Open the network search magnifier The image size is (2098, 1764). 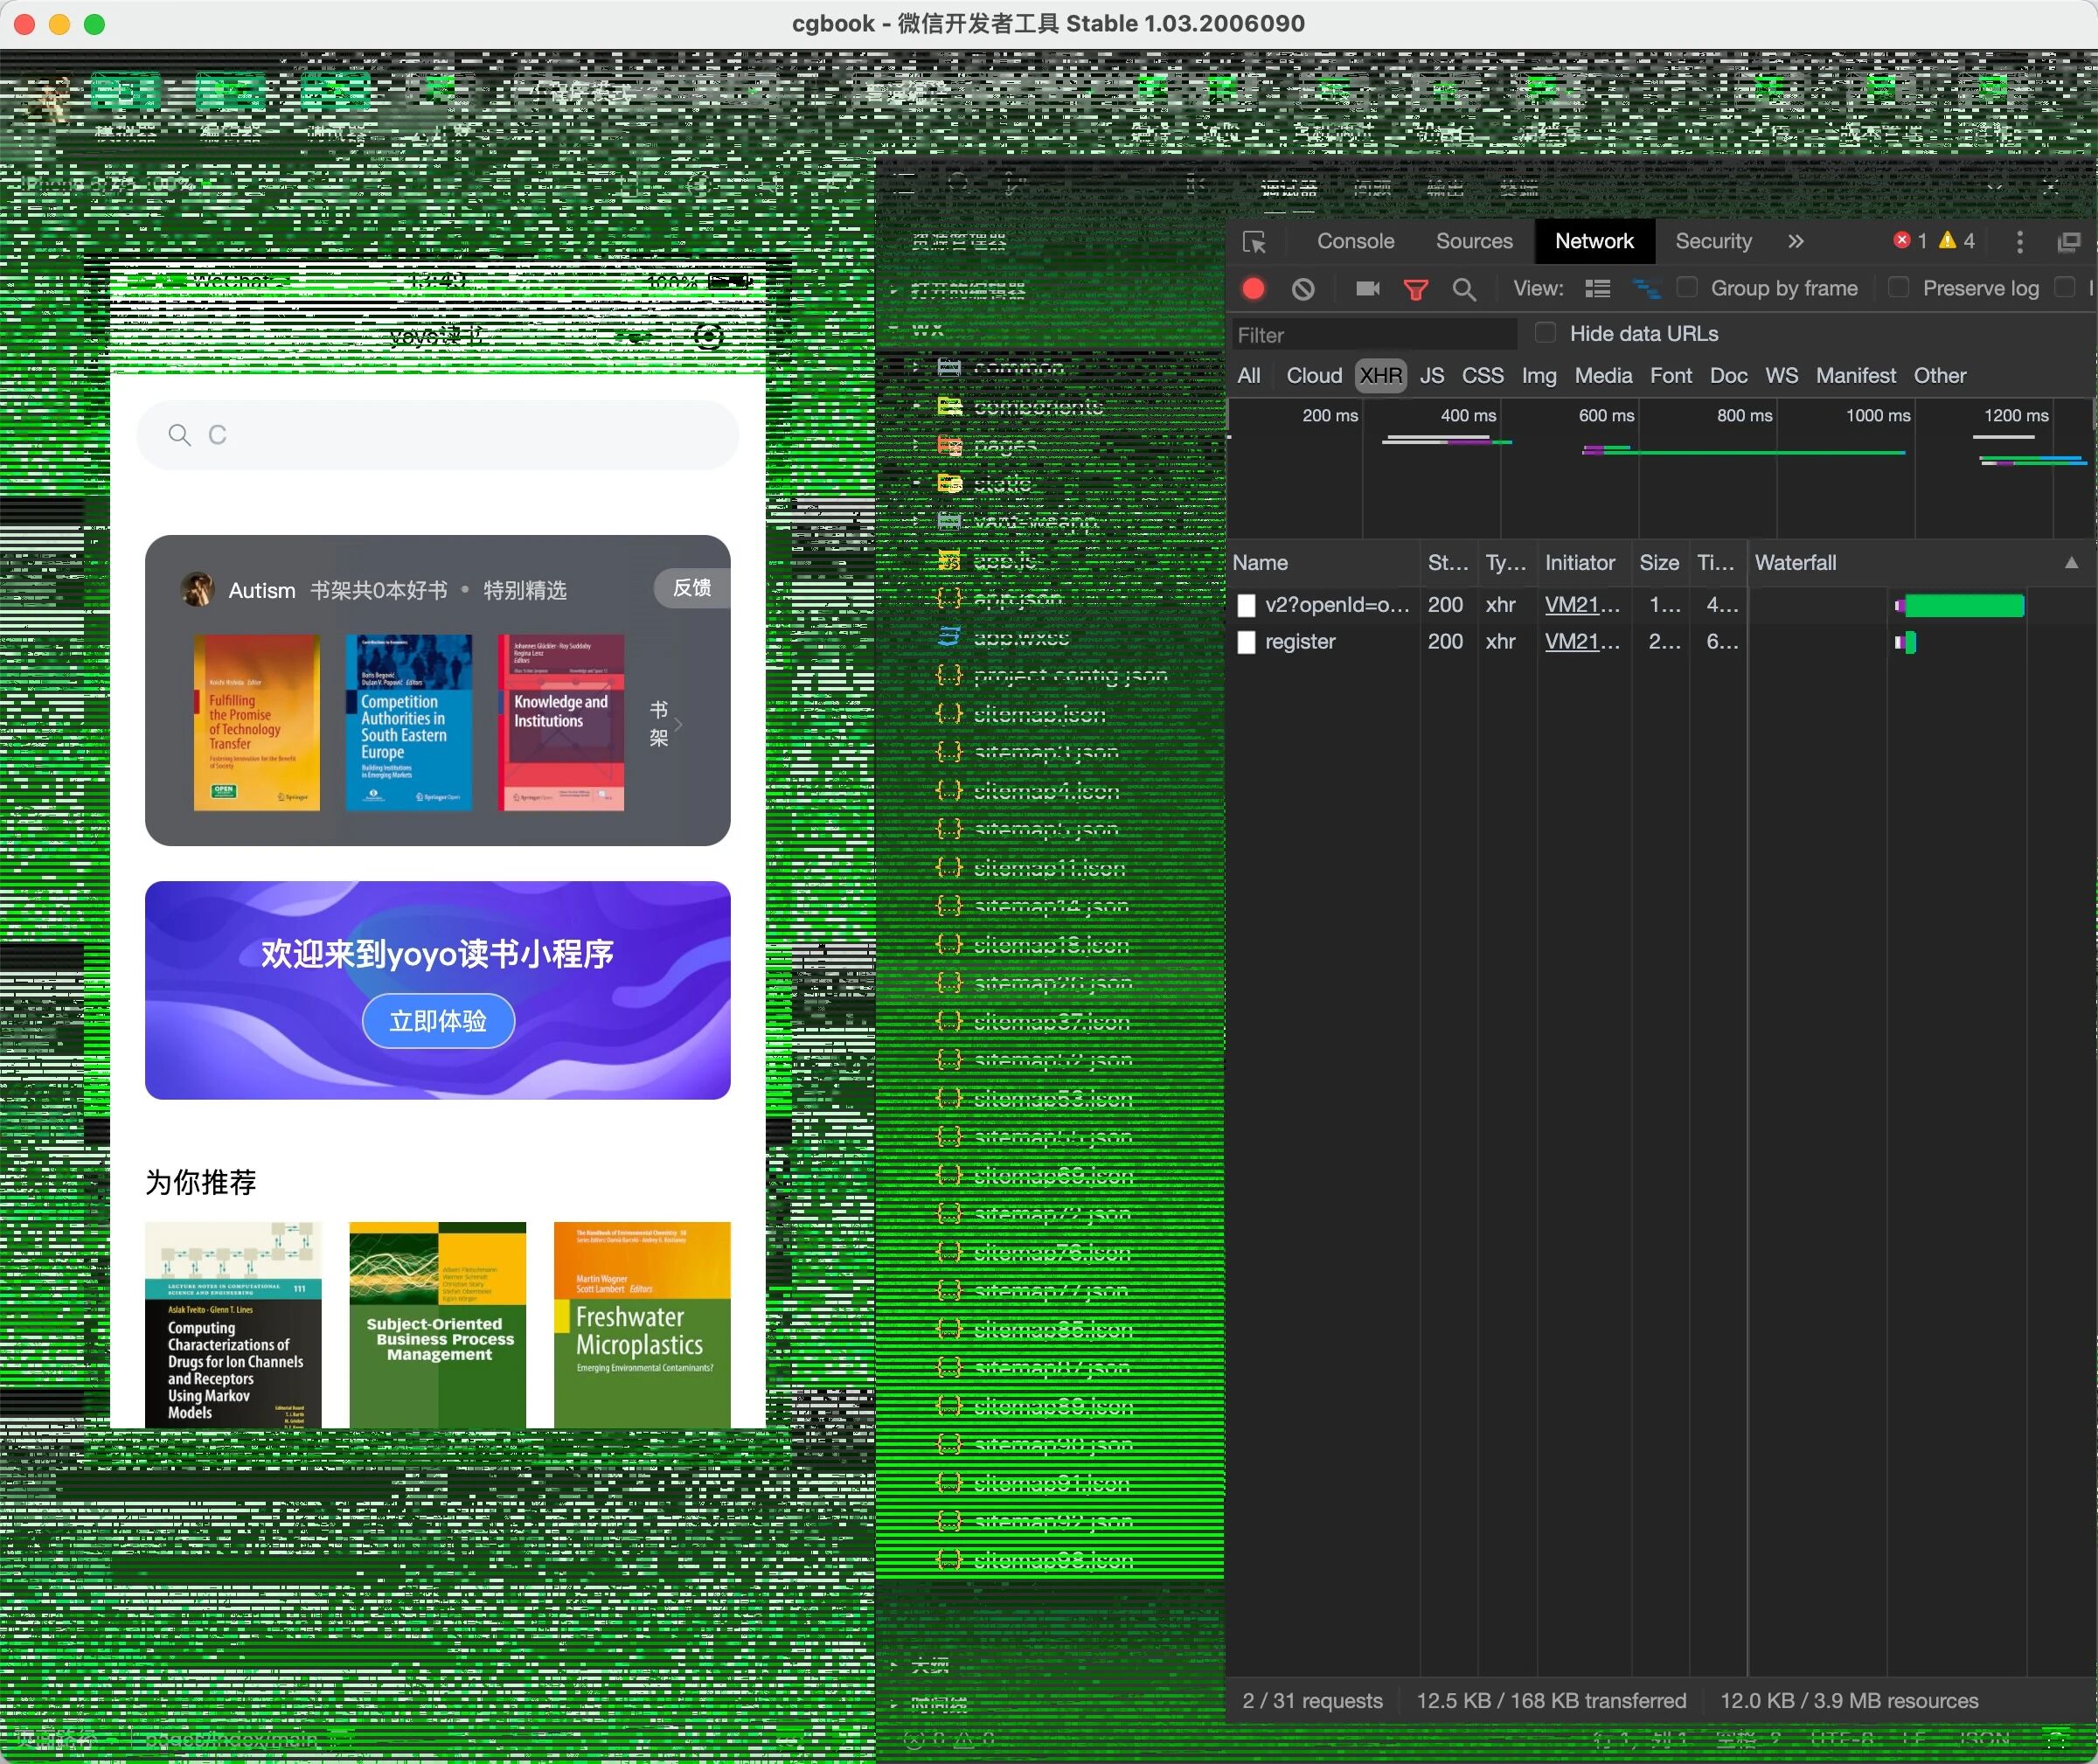[1464, 289]
